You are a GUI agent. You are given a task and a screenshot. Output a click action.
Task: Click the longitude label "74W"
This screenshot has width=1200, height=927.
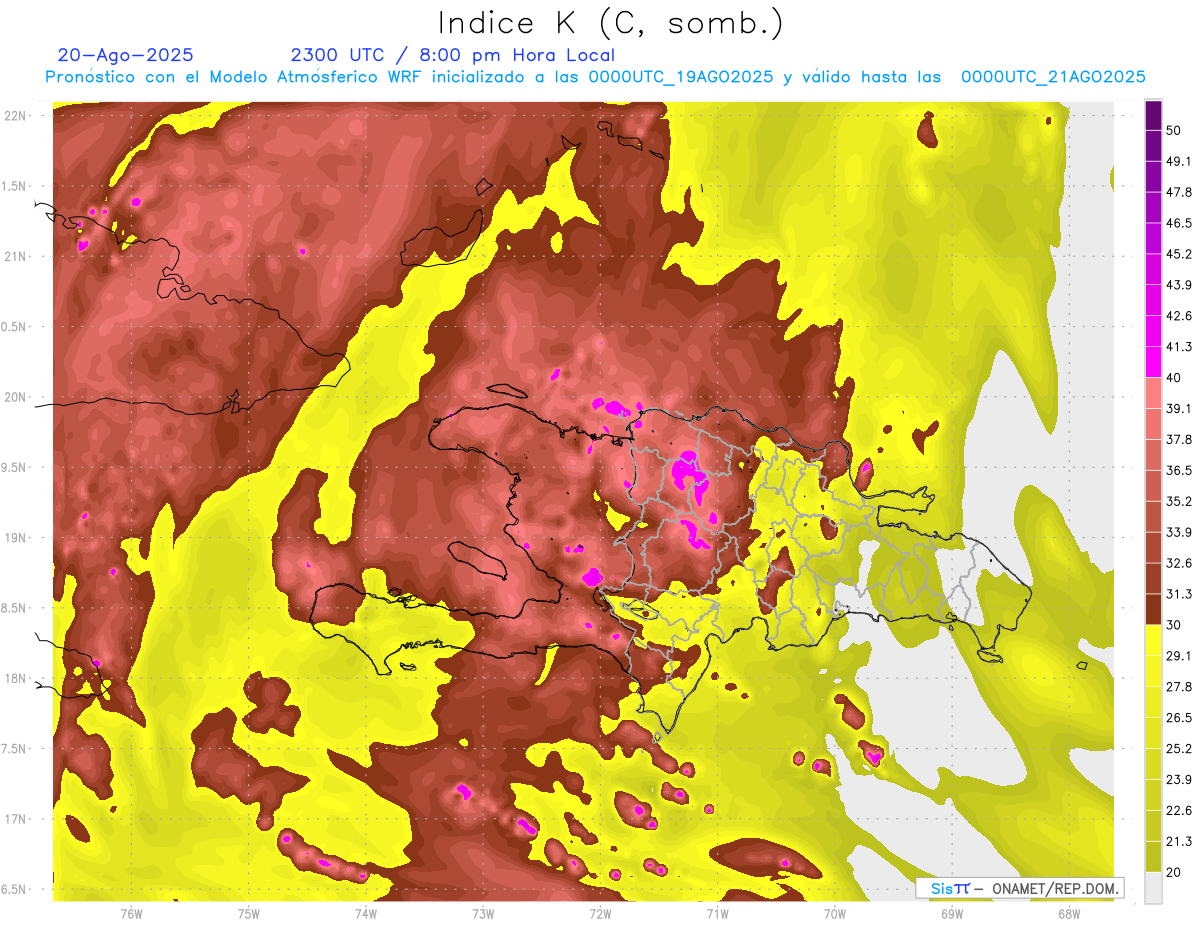pos(366,913)
